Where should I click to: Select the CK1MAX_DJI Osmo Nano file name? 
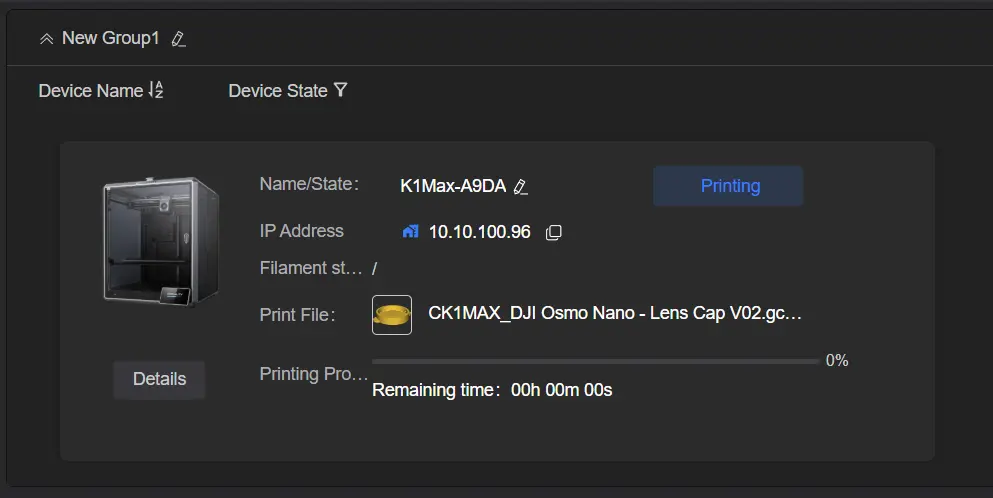point(614,313)
